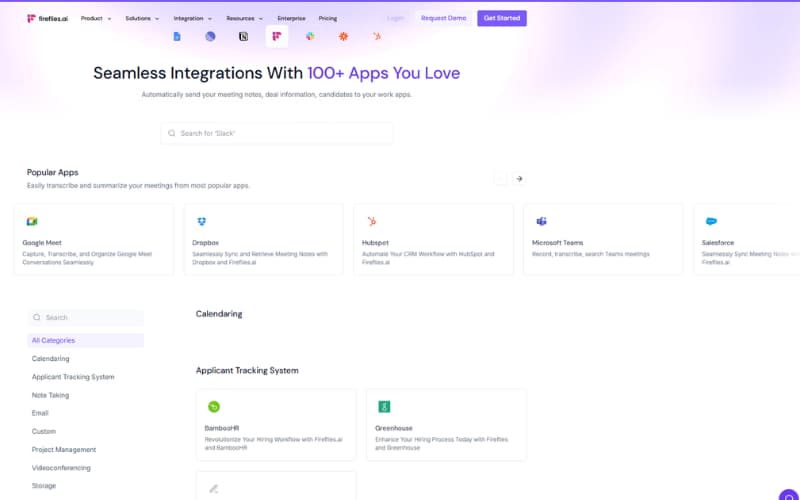
Task: Open the Hubspot integration title
Action: point(376,243)
